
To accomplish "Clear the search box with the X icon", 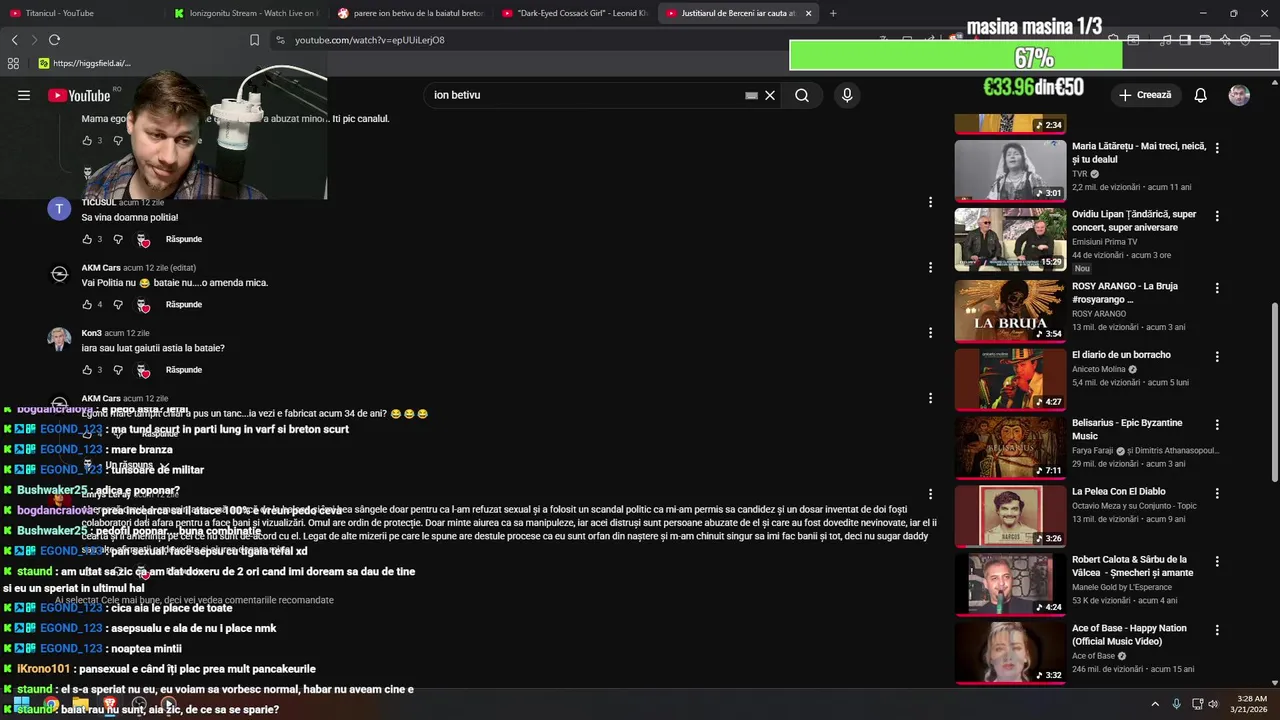I will coord(770,95).
